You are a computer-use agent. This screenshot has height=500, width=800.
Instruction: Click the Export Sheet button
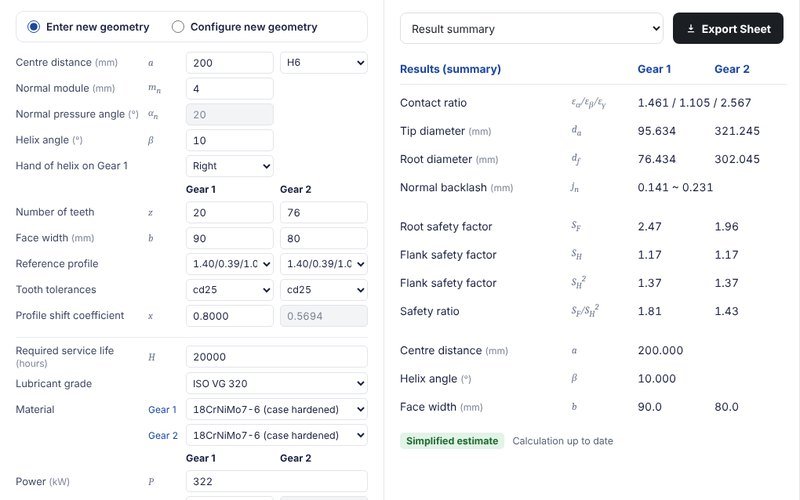click(x=728, y=29)
